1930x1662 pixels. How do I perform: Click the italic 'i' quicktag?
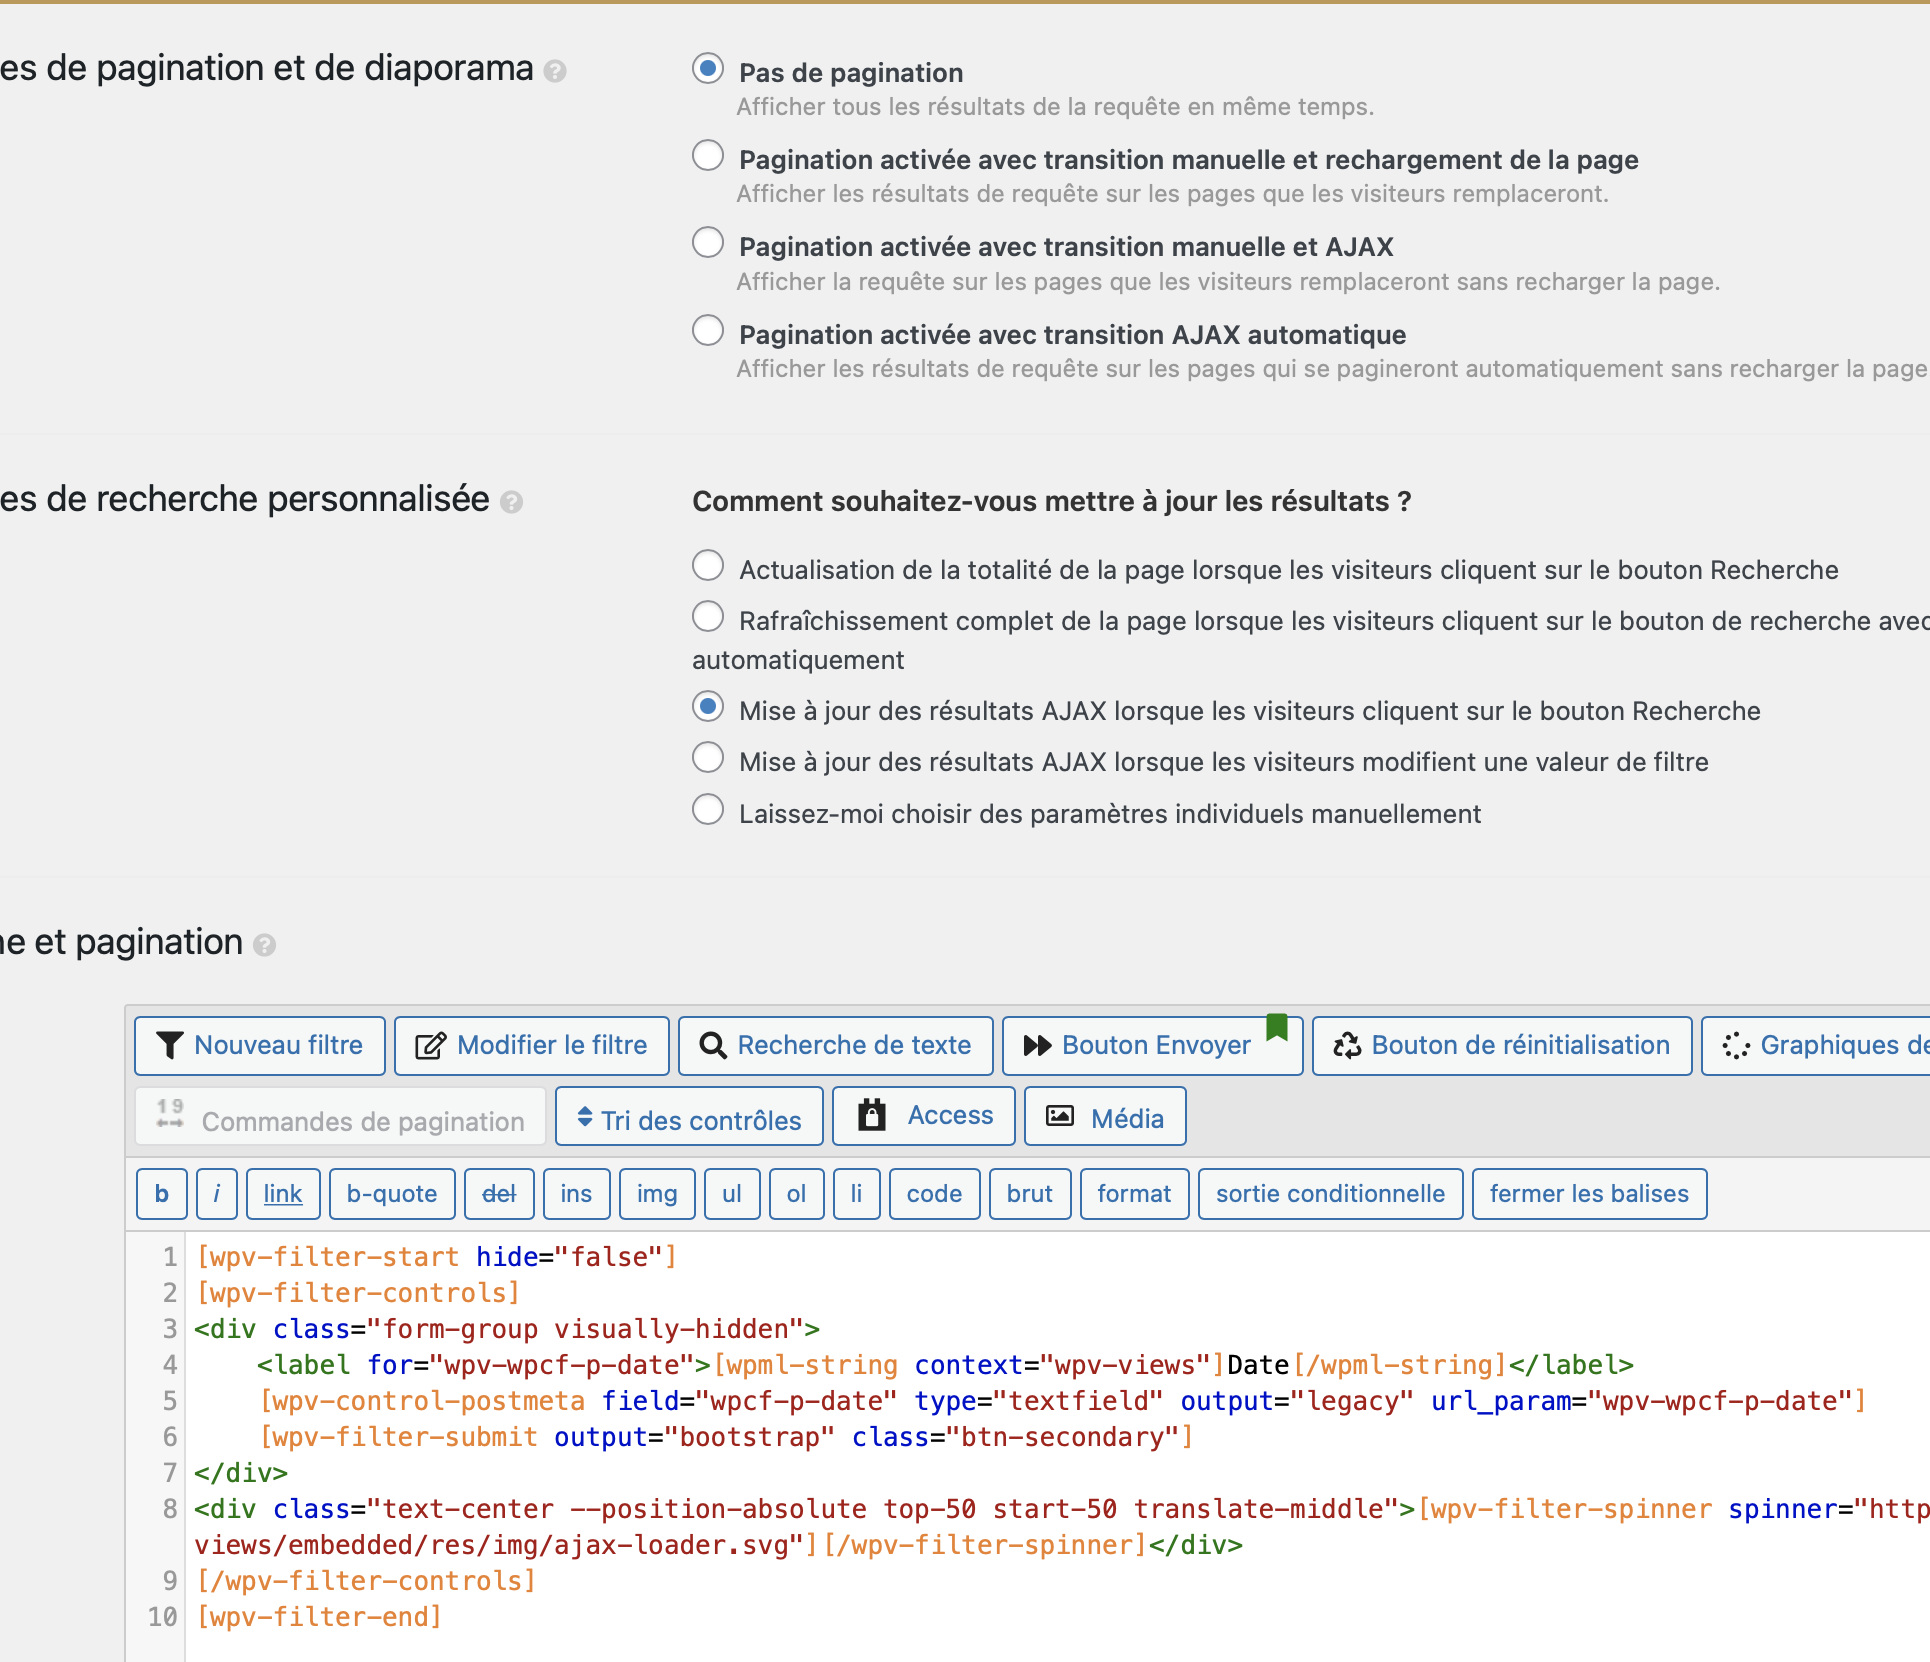point(217,1194)
